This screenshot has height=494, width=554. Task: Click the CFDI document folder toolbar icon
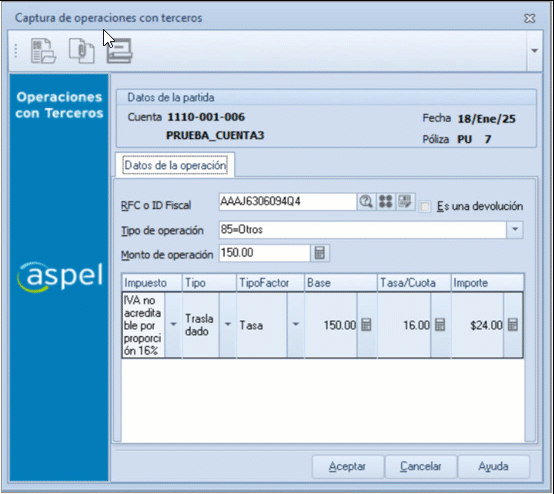point(43,51)
